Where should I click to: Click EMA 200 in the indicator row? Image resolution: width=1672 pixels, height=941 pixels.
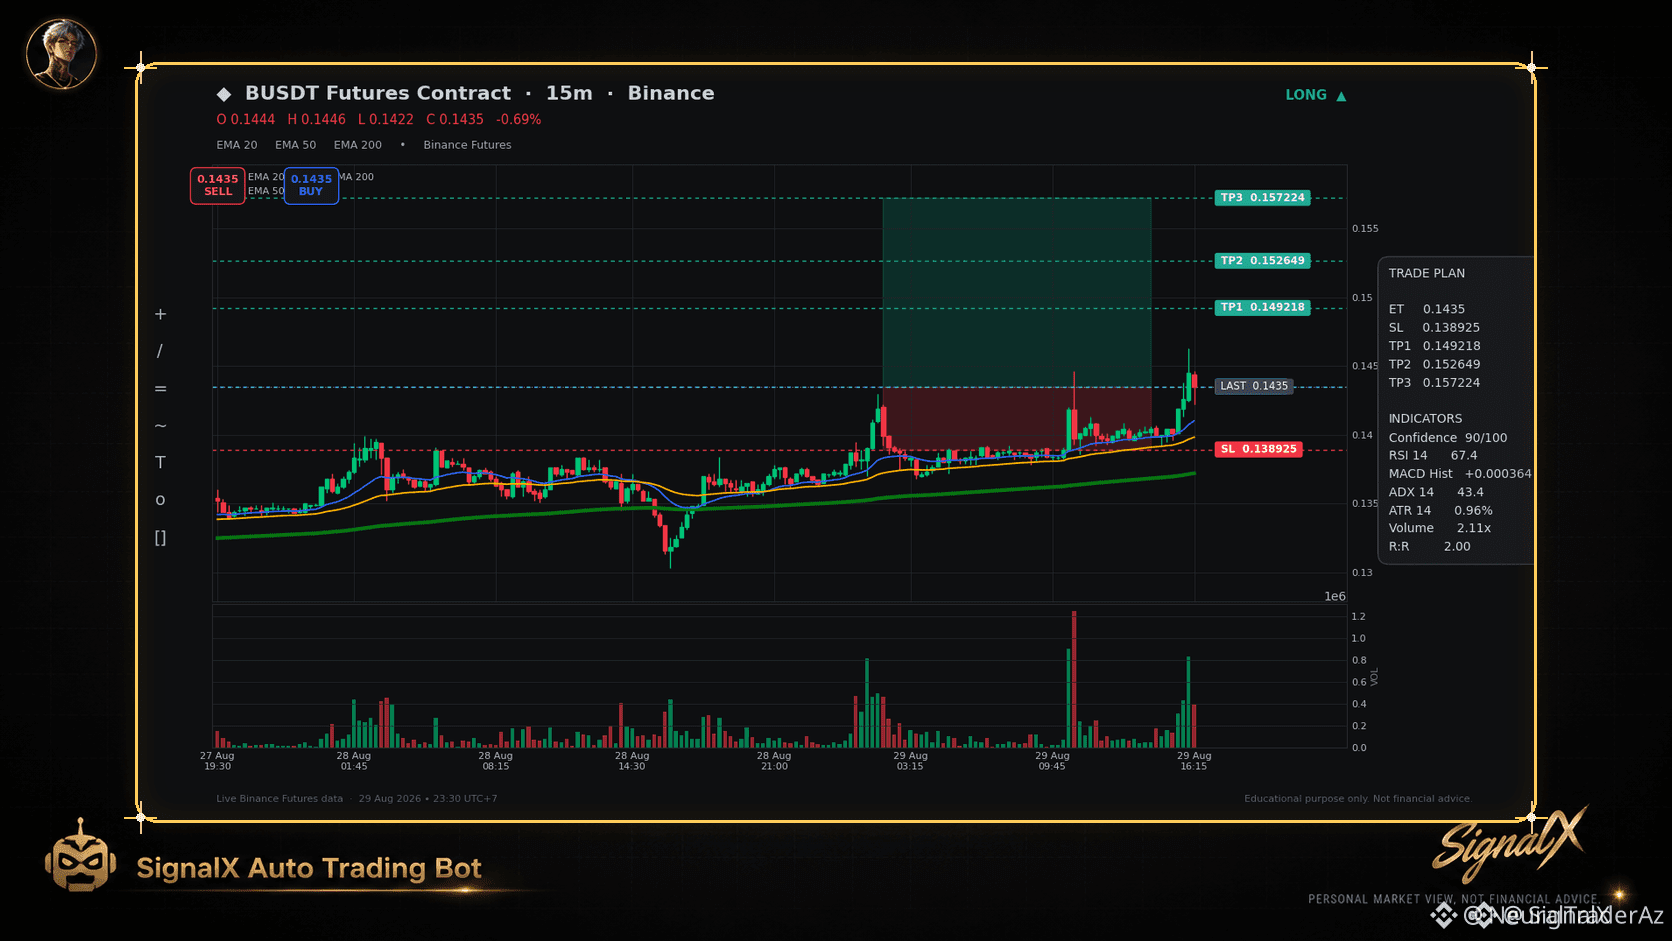click(x=358, y=145)
